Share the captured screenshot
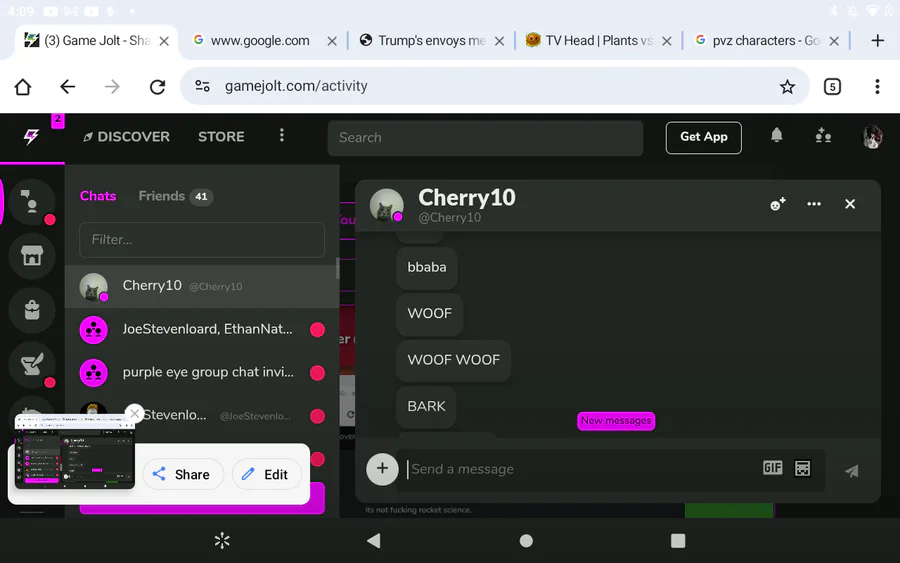 (x=183, y=474)
